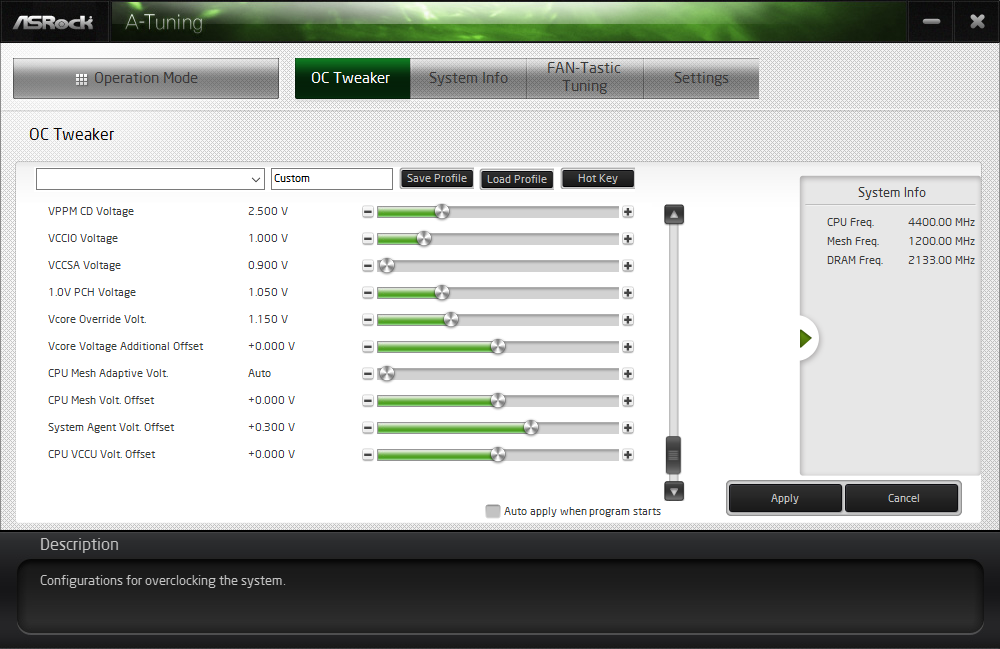Decrease VCCSA Voltage with minus button
Image resolution: width=1000 pixels, height=649 pixels.
368,266
